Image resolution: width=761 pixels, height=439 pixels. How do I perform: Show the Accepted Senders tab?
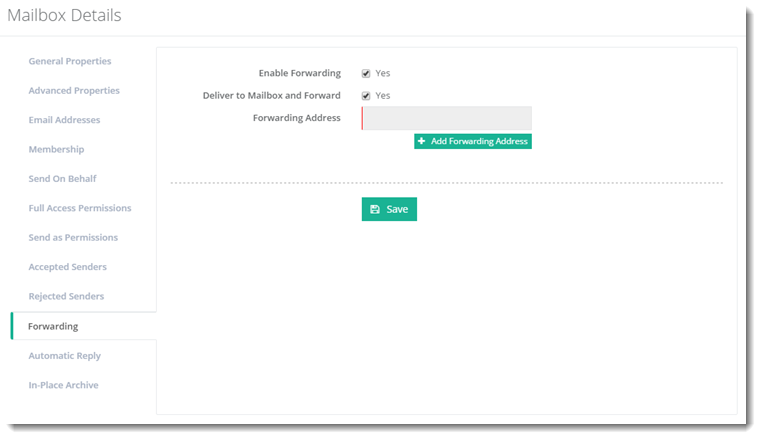coord(67,267)
